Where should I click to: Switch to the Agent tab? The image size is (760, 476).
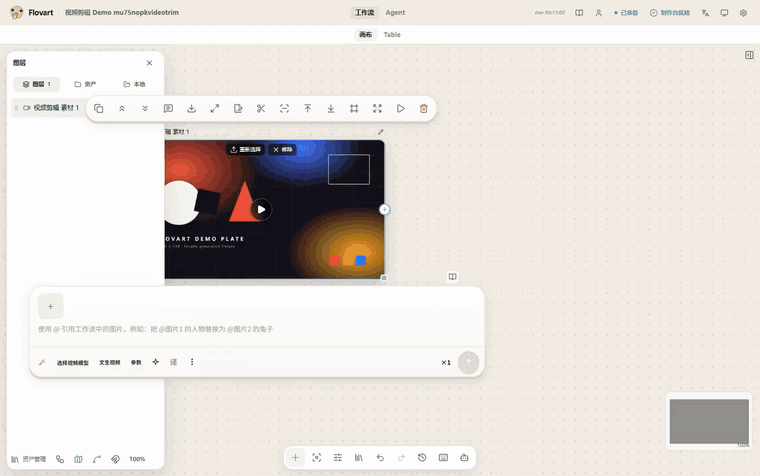tap(395, 13)
